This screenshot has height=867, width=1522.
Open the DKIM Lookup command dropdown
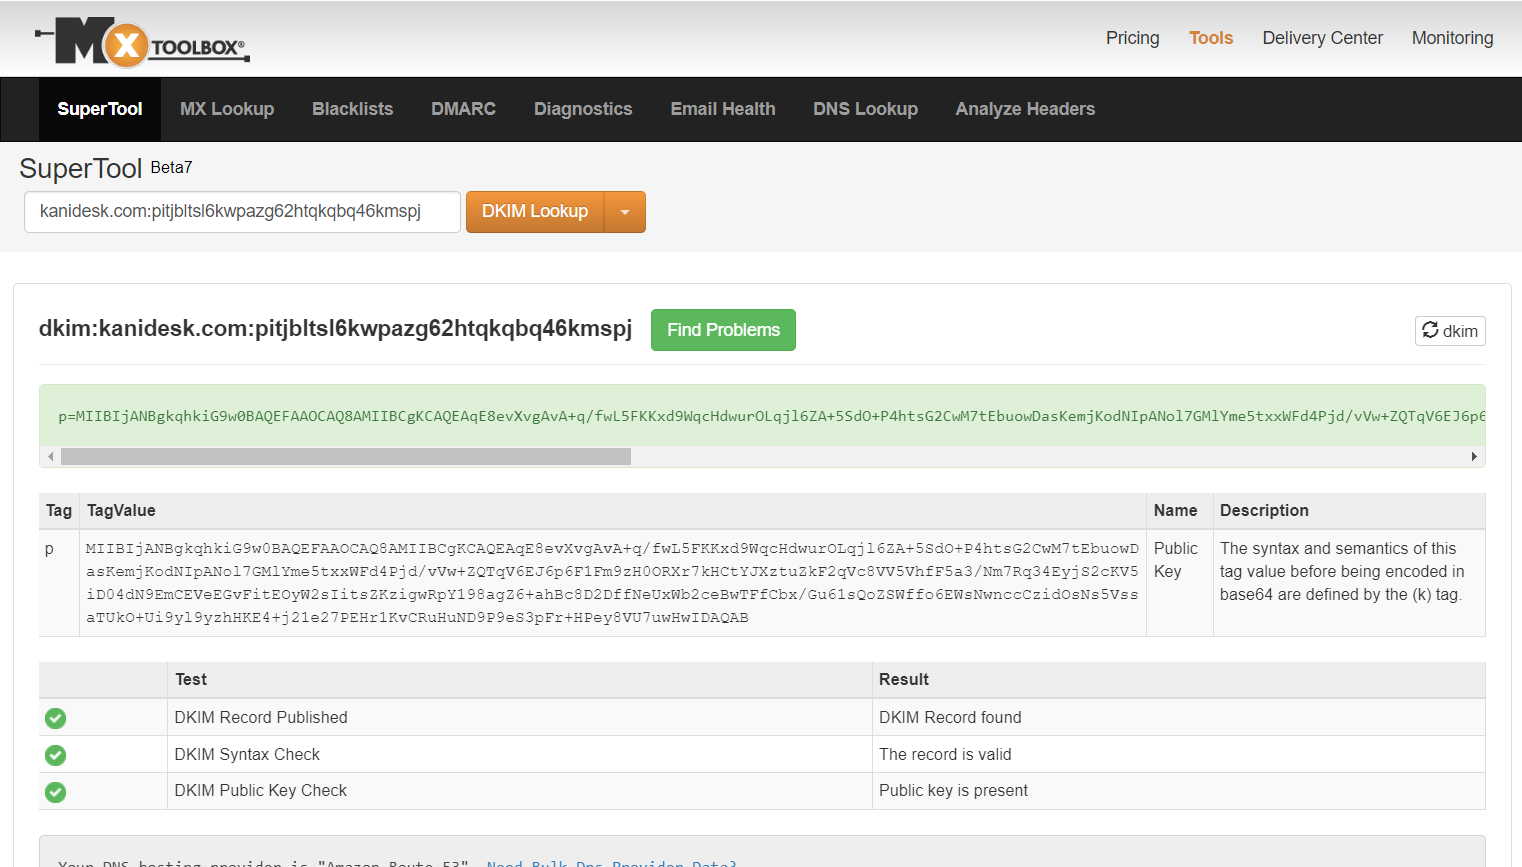coord(626,211)
